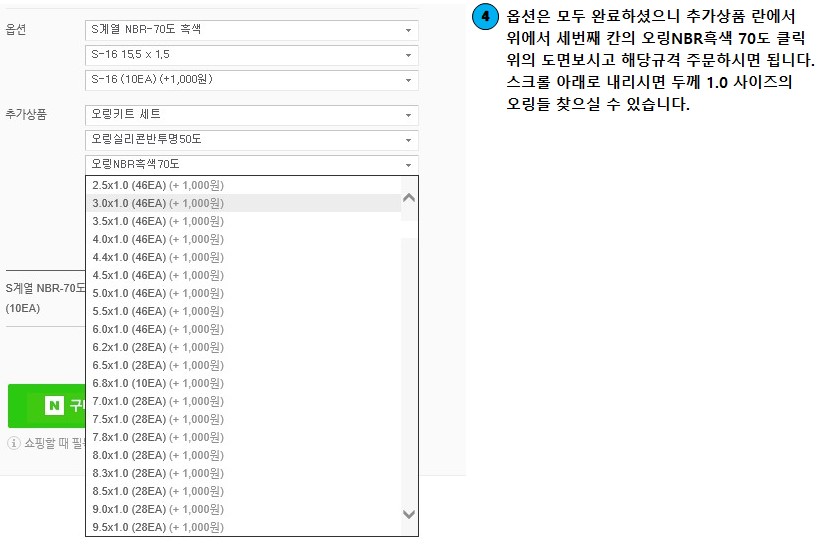Expand the S-16 15.5 x 1.5 size dropdown
The height and width of the screenshot is (544, 817).
coord(251,55)
